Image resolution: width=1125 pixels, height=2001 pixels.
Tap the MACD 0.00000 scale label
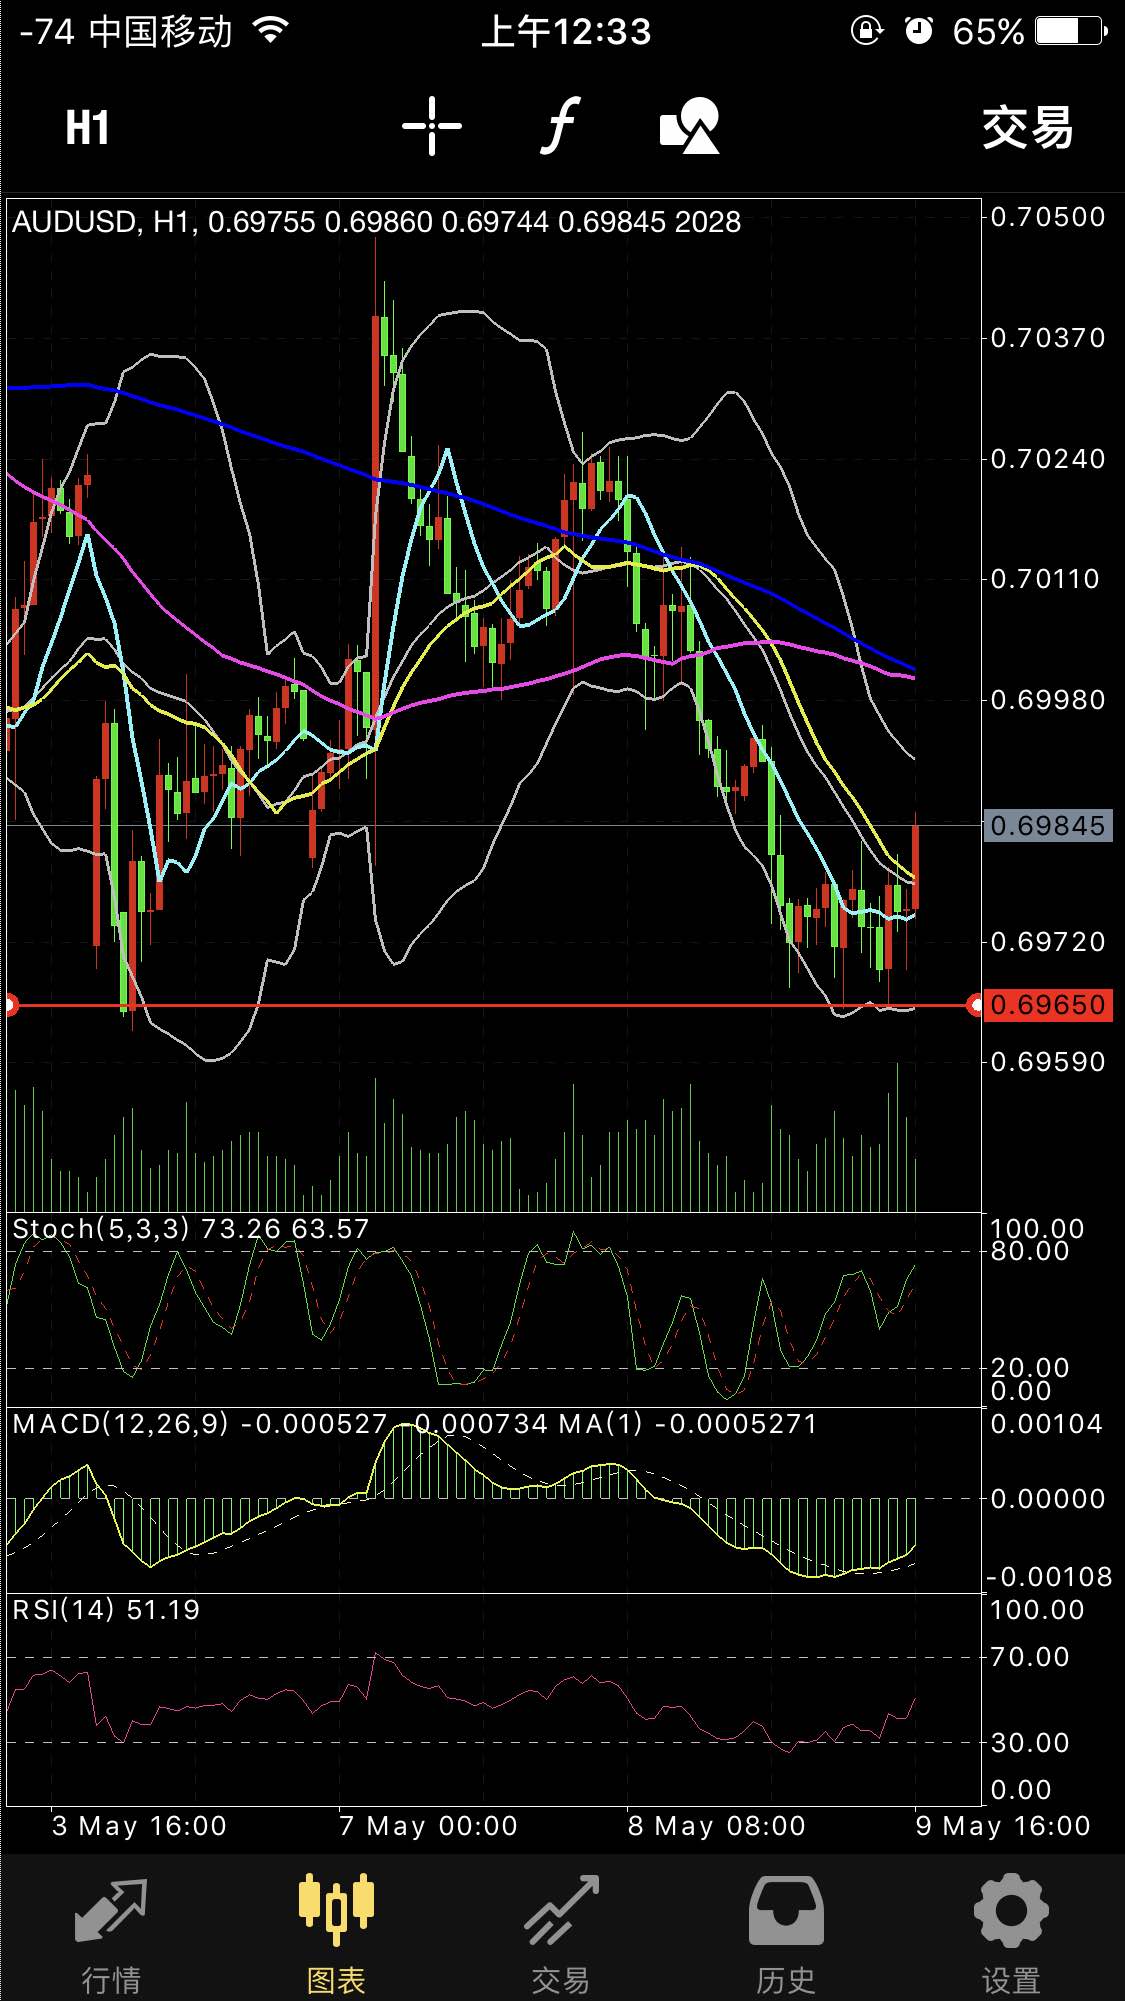coord(1048,1499)
